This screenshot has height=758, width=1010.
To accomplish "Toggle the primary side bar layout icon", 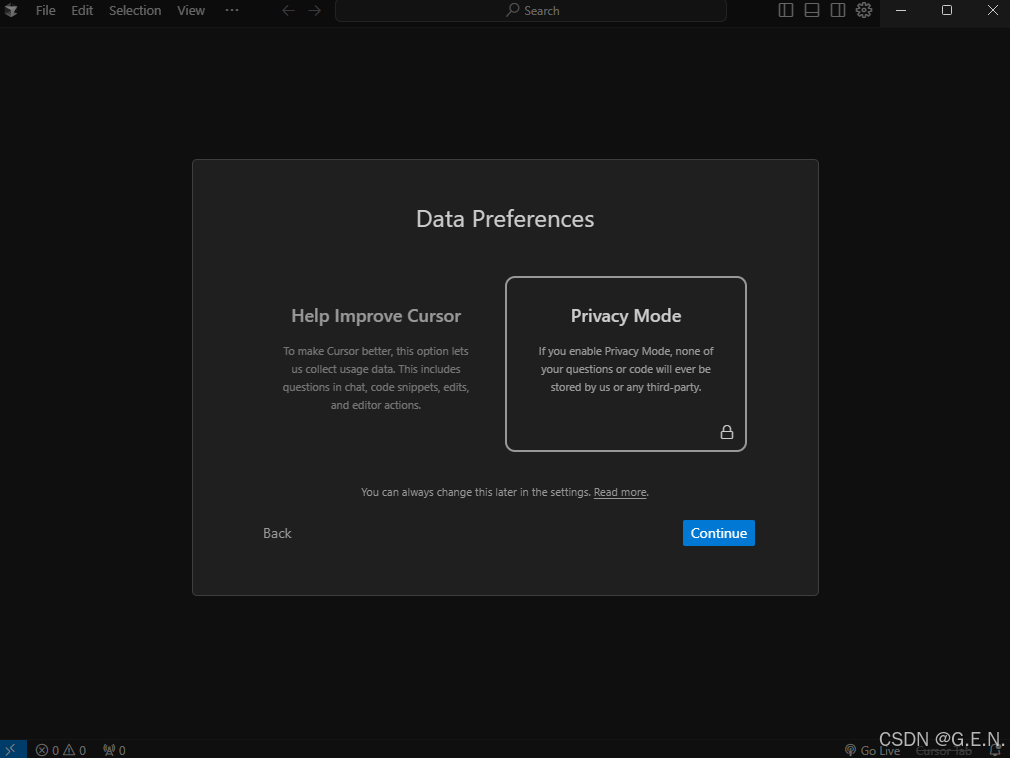I will point(786,10).
